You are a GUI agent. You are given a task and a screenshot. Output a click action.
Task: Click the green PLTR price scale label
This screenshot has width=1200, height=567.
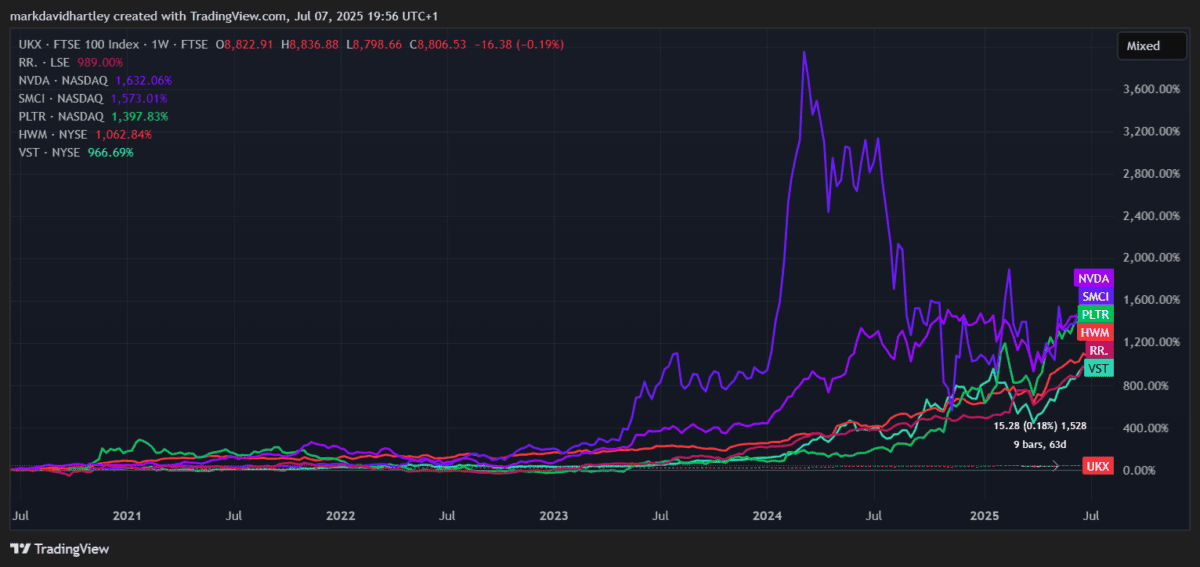(1095, 314)
